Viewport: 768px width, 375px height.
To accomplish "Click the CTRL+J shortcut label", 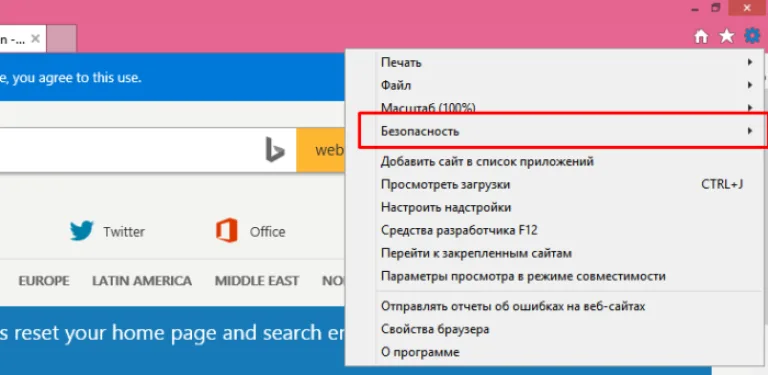I will 722,185.
